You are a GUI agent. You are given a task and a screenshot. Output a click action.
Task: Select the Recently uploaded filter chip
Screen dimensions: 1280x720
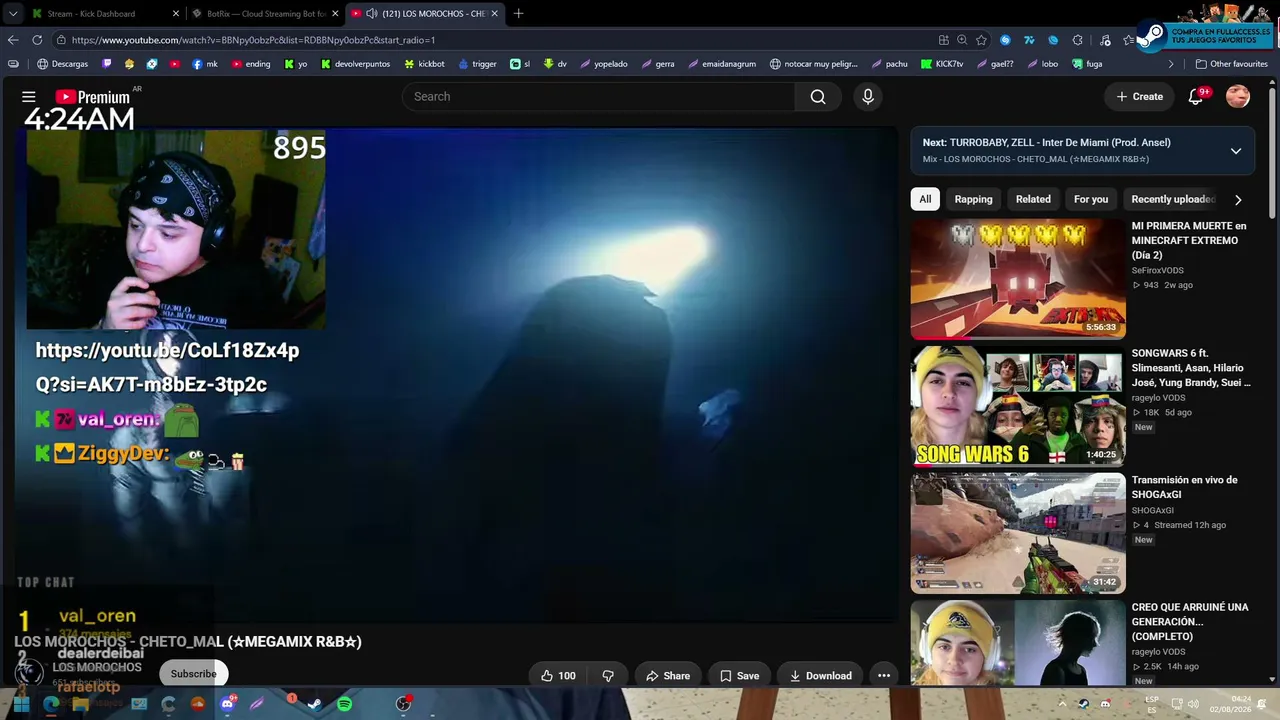tap(1172, 199)
